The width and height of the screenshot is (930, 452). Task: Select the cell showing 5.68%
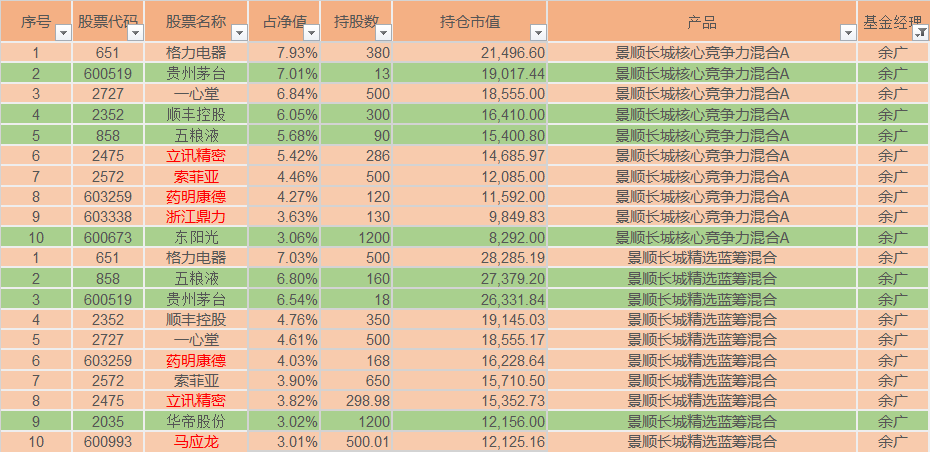click(x=284, y=135)
